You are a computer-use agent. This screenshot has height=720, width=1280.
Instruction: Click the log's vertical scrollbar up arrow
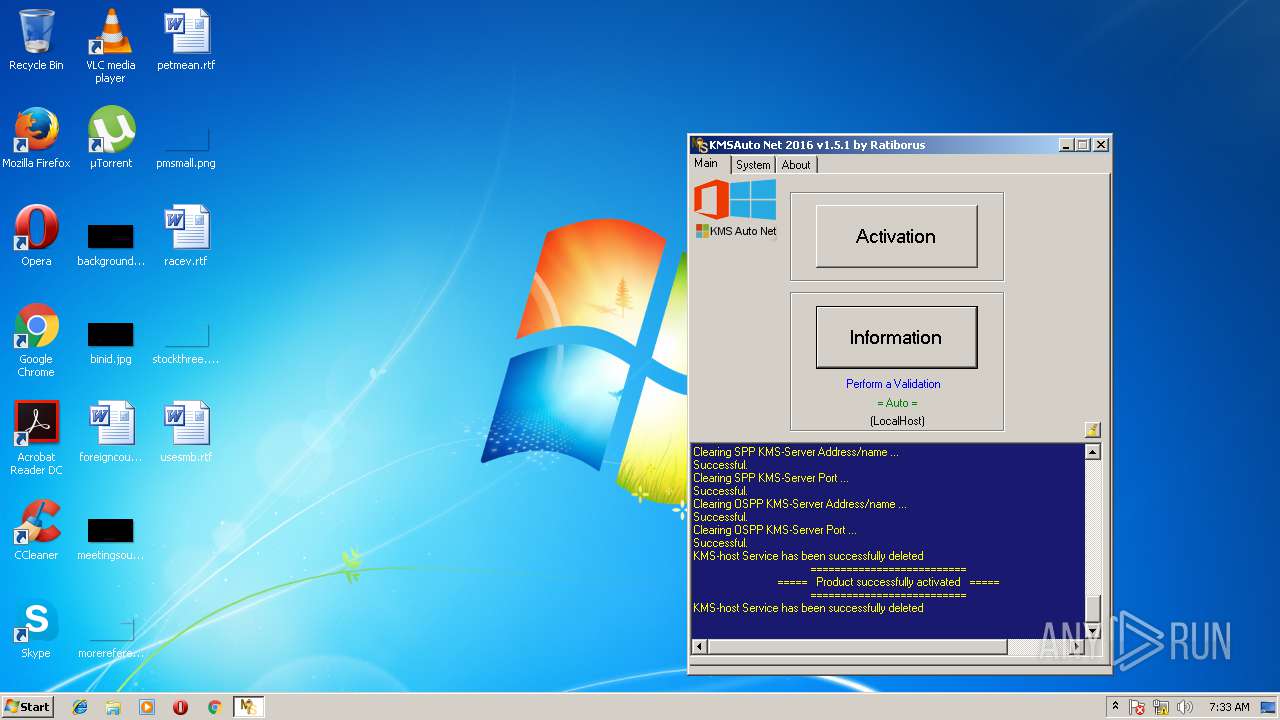(x=1093, y=452)
